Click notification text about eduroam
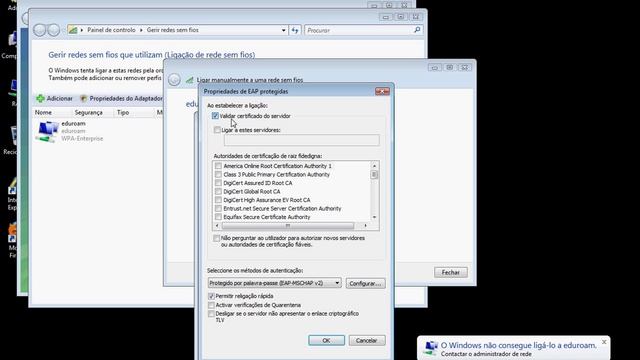Viewport: 640px width, 360px height. pyautogui.click(x=518, y=345)
